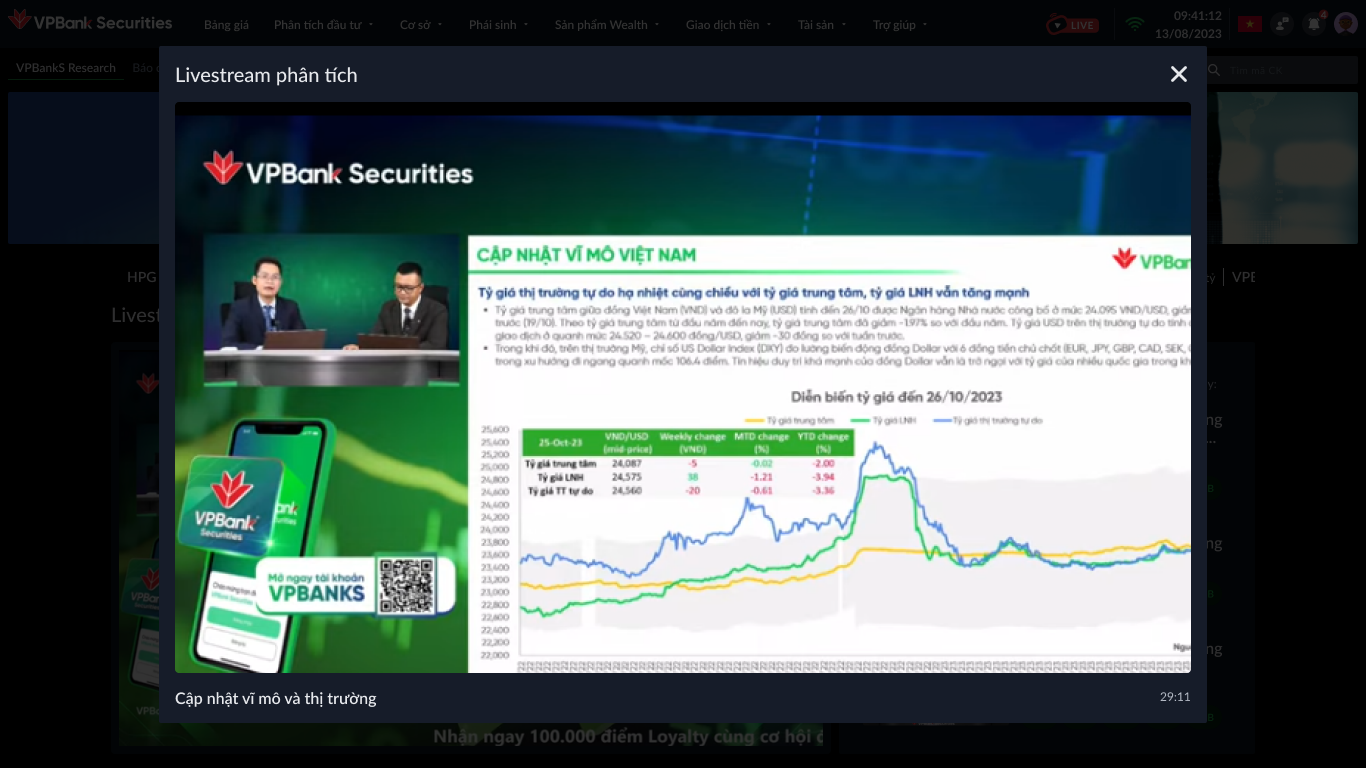Open the Sản phẩm Wealth dropdown
Image resolution: width=1366 pixels, height=768 pixels.
click(x=603, y=25)
